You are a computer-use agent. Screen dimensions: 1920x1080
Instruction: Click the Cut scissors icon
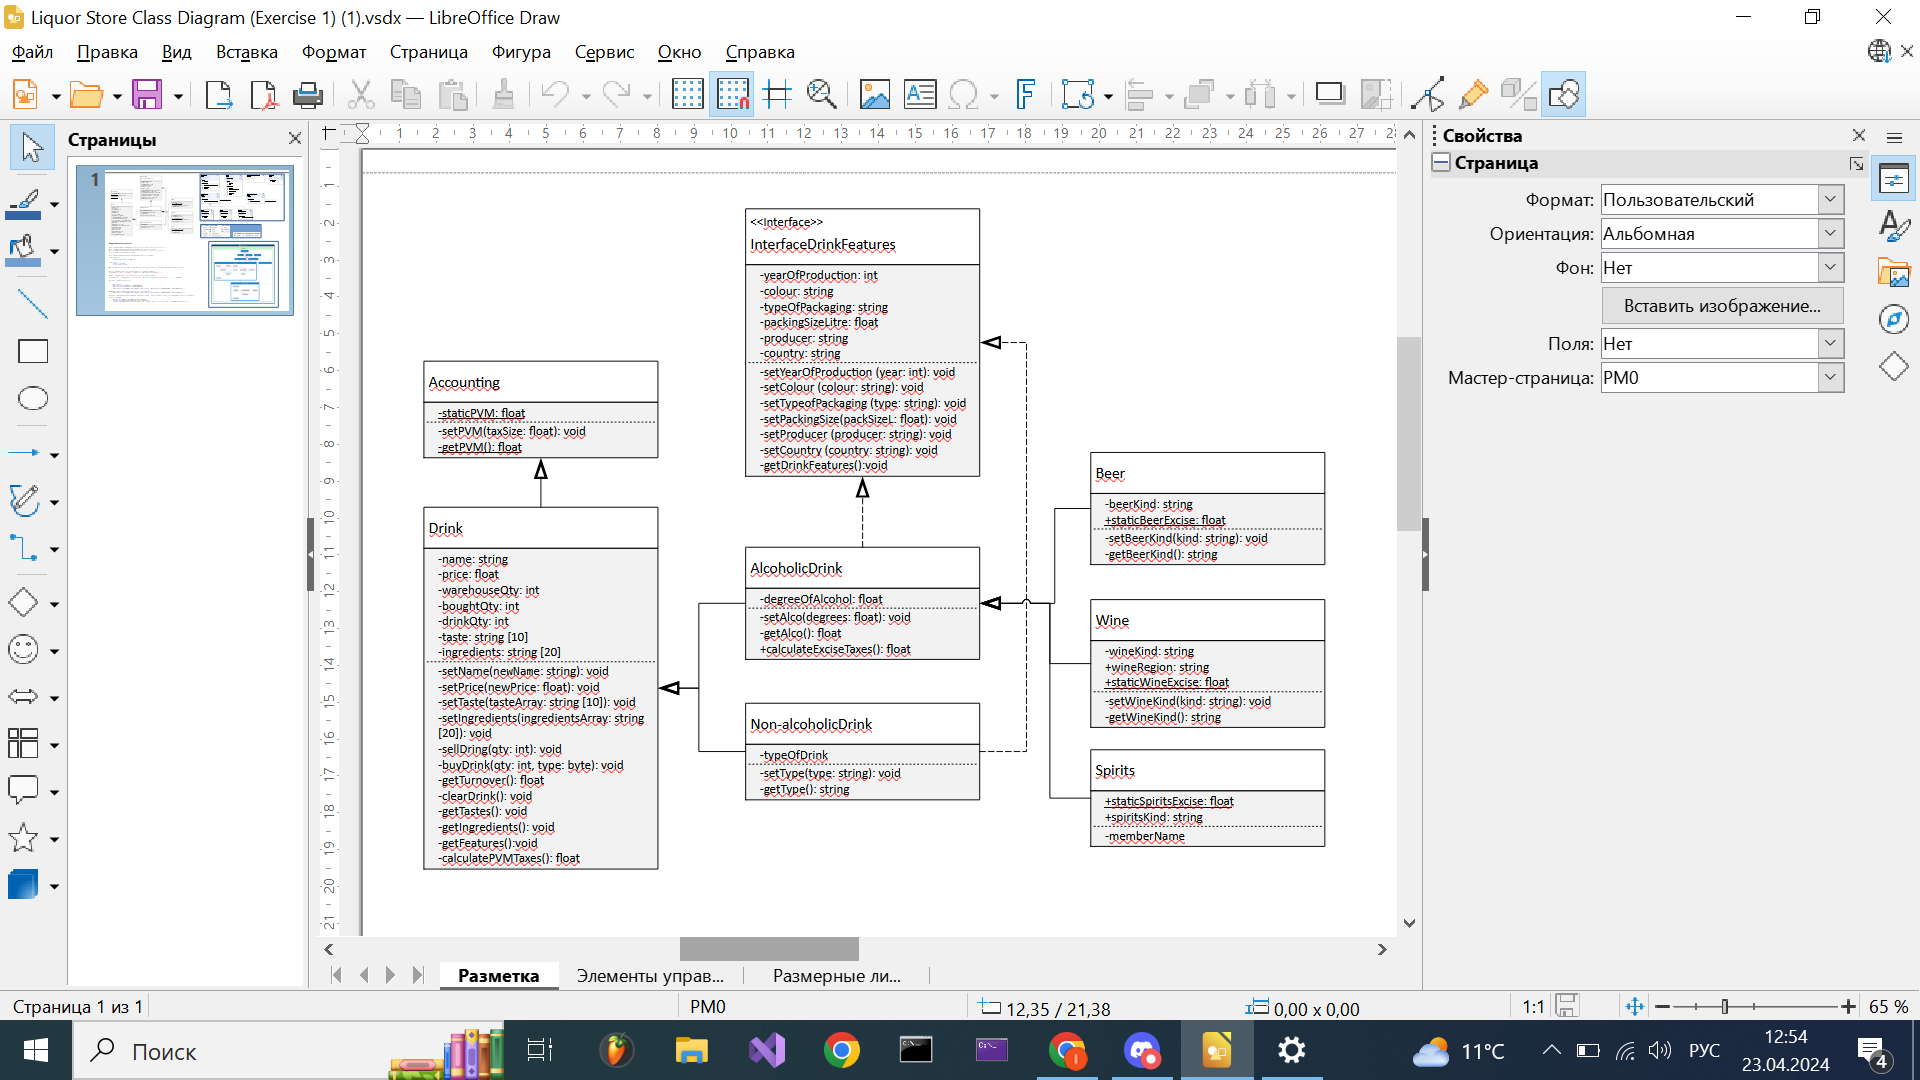pyautogui.click(x=361, y=95)
